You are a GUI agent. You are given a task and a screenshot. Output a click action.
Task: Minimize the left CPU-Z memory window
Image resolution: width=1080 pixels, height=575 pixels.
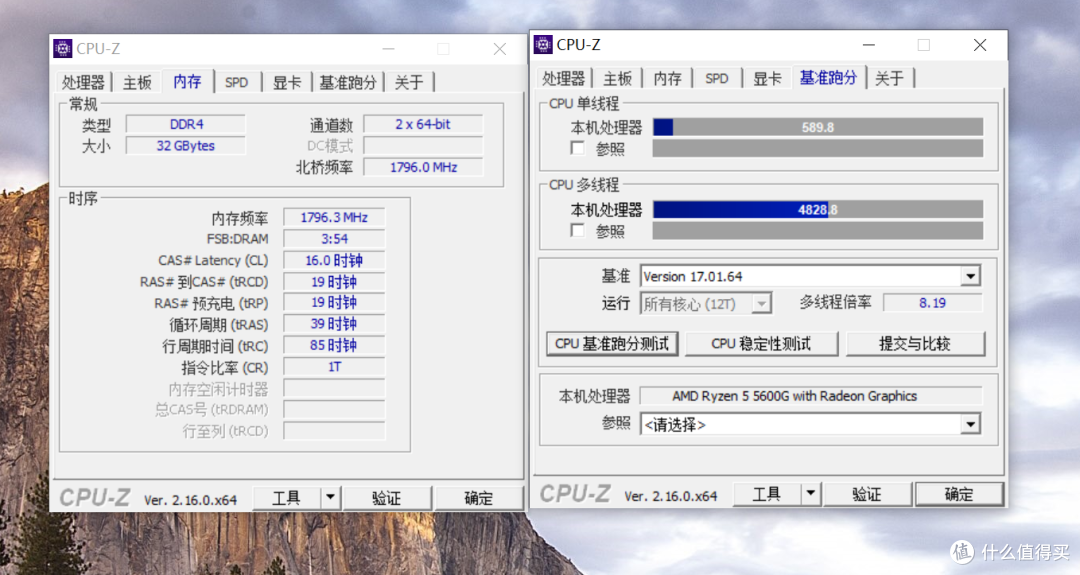[388, 49]
